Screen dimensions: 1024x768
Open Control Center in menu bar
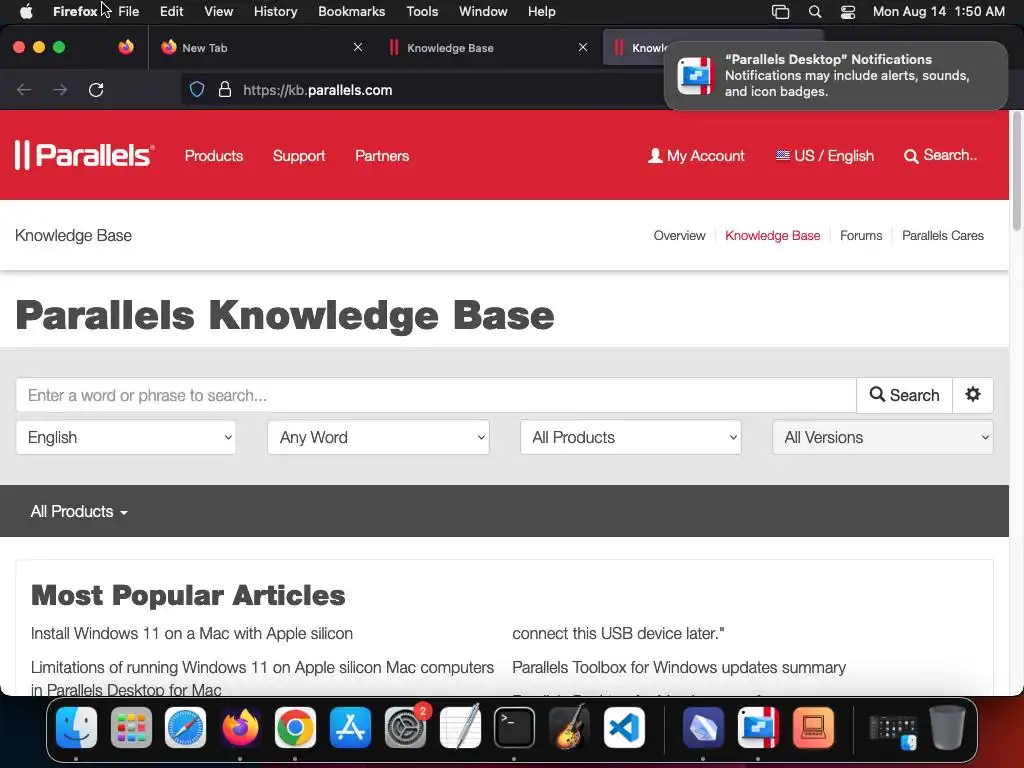[x=848, y=11]
